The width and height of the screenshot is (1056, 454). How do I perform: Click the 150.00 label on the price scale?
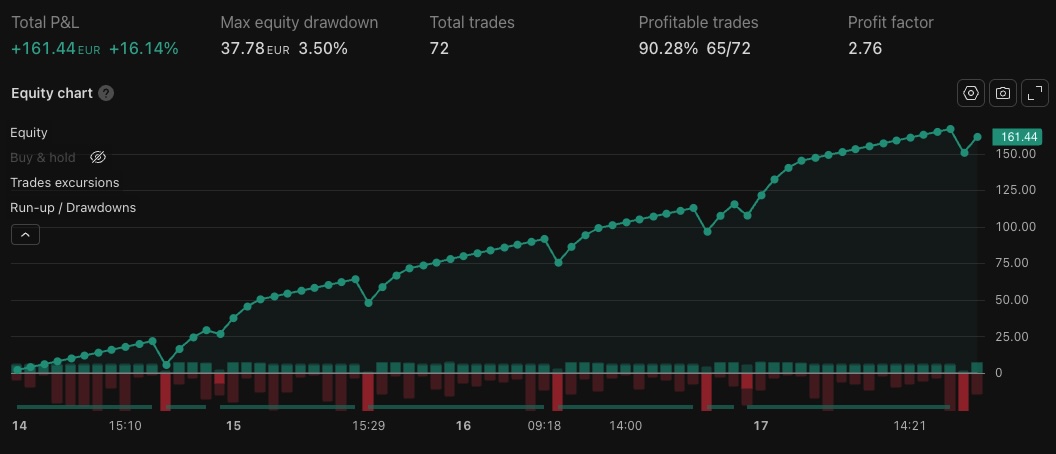[x=1014, y=154]
